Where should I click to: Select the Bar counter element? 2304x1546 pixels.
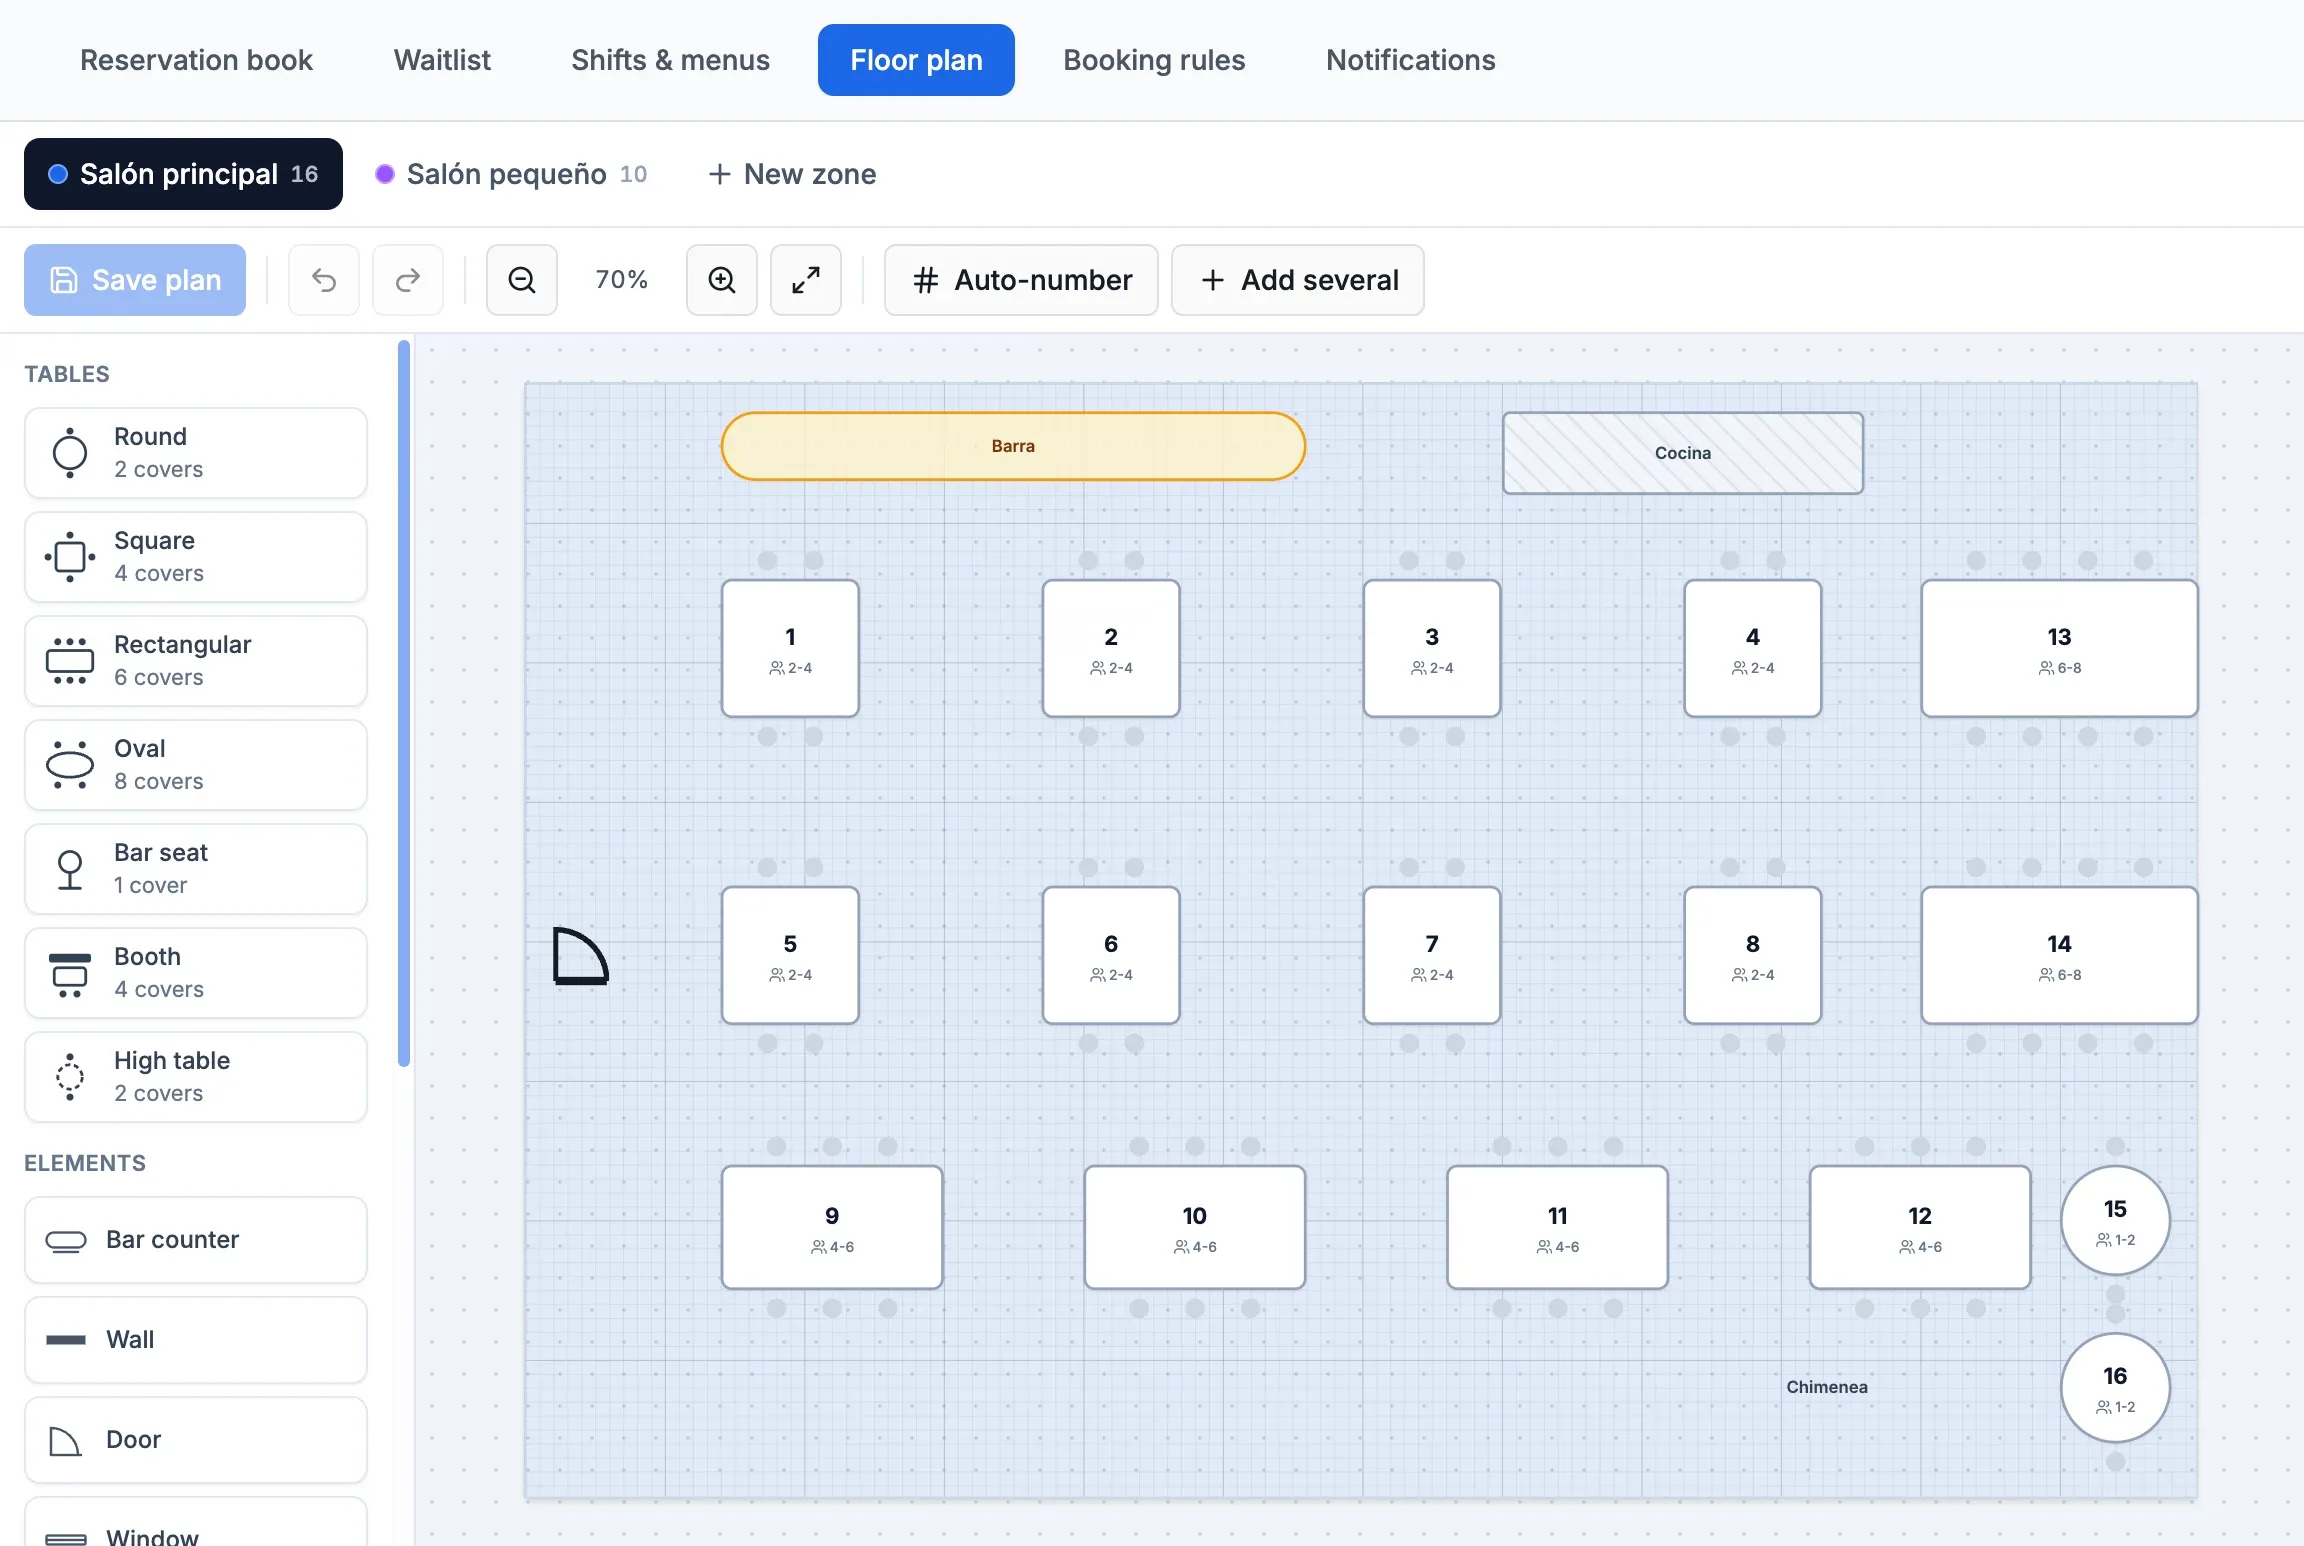[196, 1240]
